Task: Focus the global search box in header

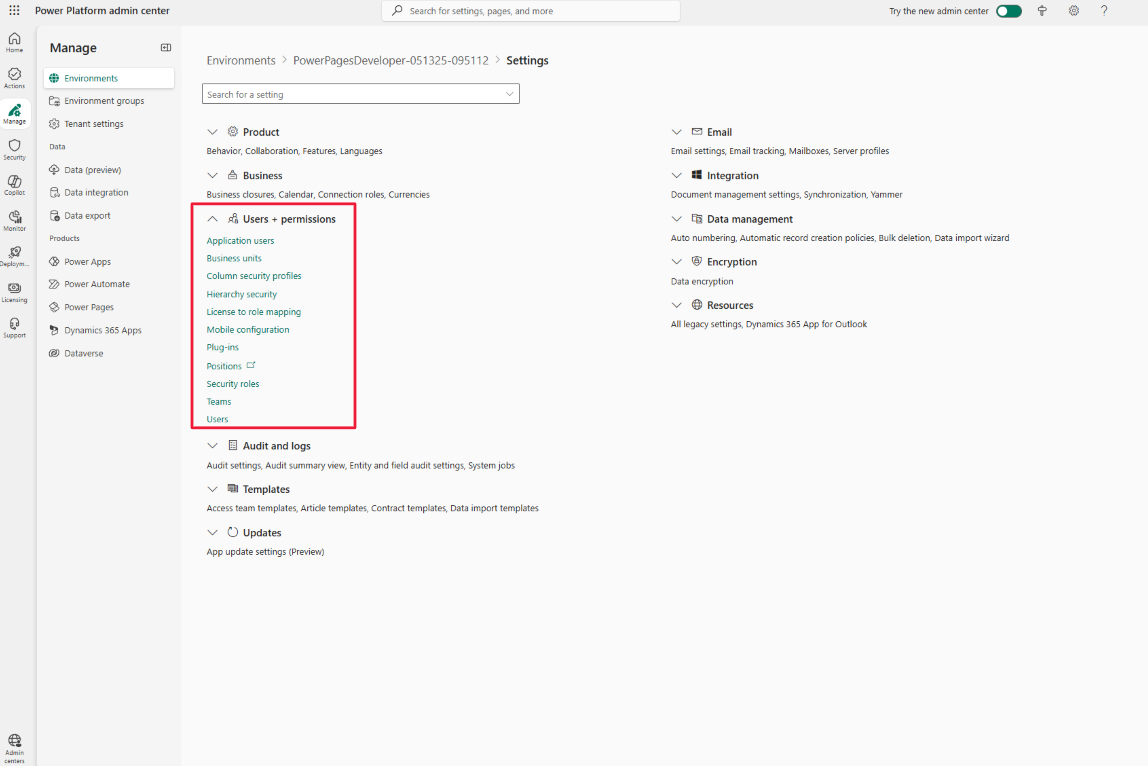Action: [531, 11]
